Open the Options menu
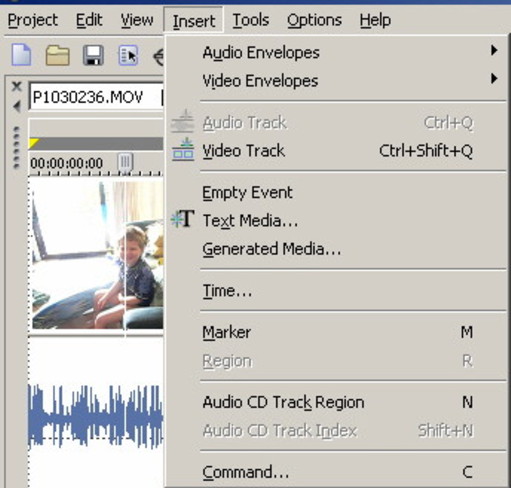 click(314, 20)
